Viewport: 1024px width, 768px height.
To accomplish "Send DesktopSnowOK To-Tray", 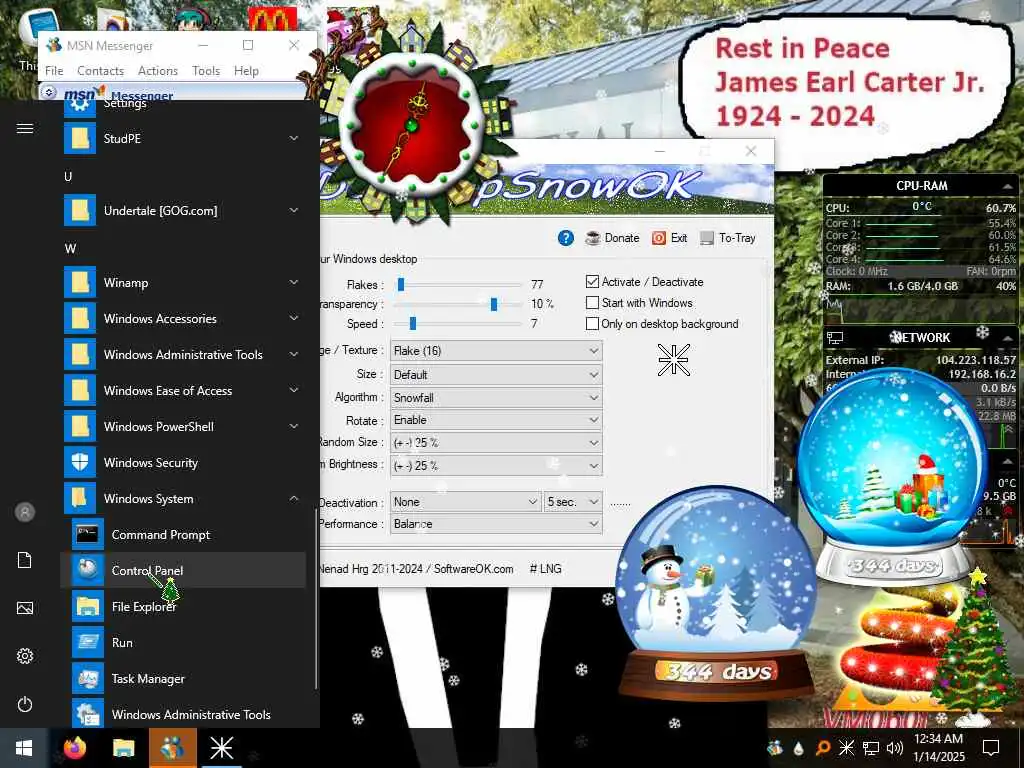I will pyautogui.click(x=728, y=238).
